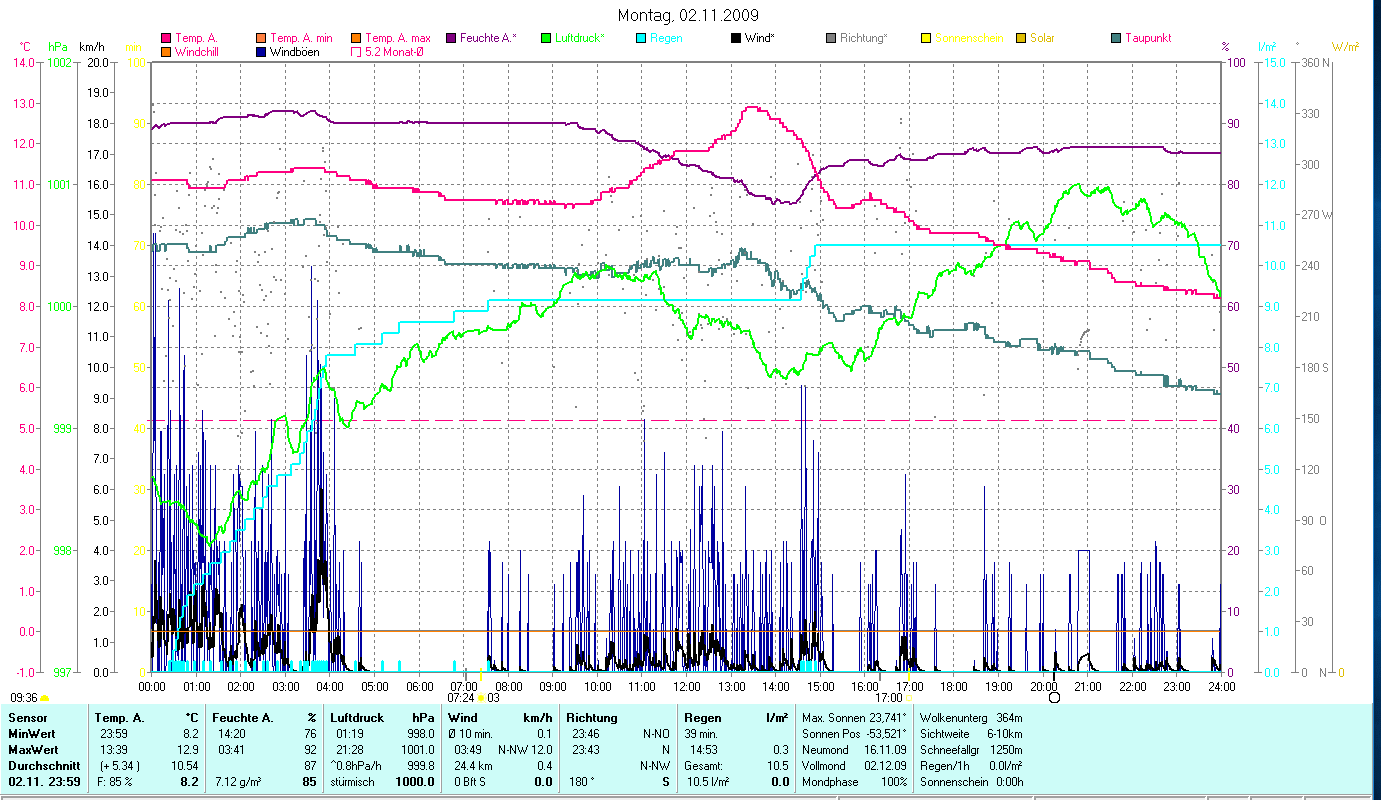Click the chart title Montag, 02.11.2009
Viewport: 1381px width, 800px height.
(x=688, y=15)
